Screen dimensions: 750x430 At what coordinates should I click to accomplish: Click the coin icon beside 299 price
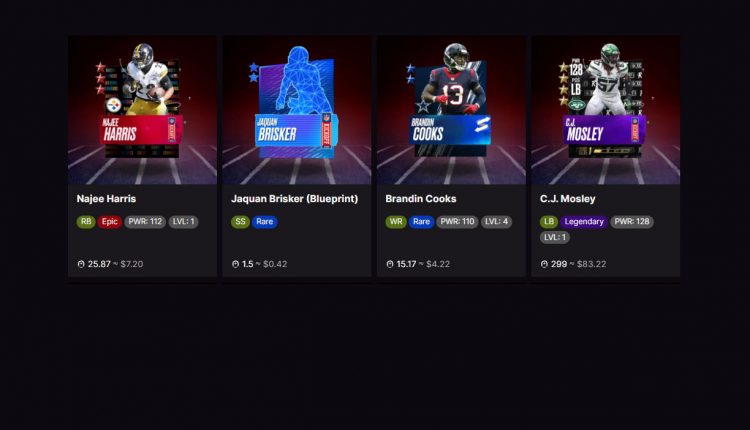(544, 264)
